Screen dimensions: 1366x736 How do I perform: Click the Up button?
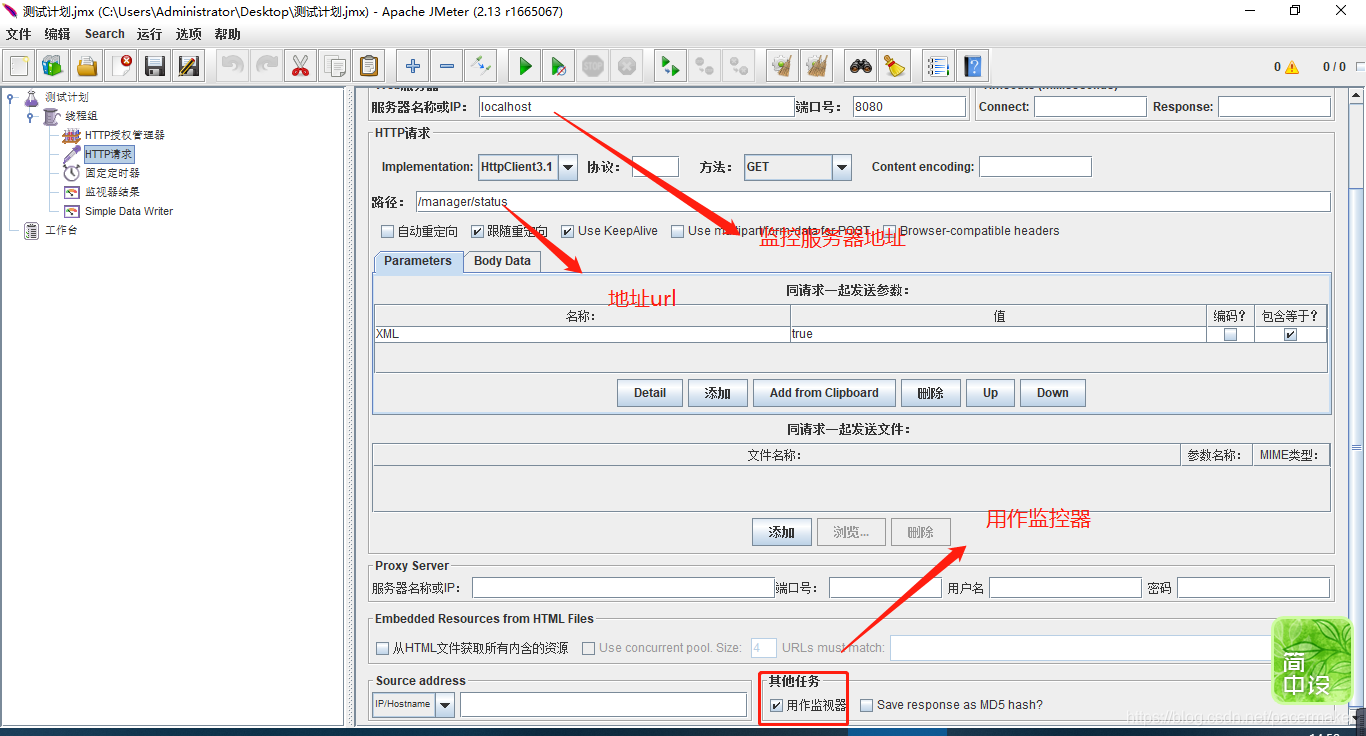click(x=990, y=393)
